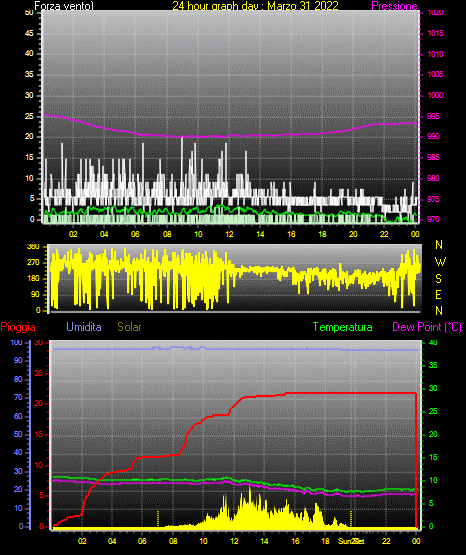Click the blue 'Umidita' legend label
Viewport: 466px width, 555px height.
click(x=84, y=327)
